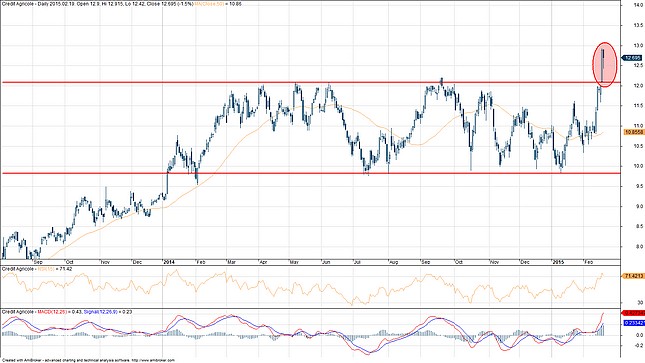Click the blue Signal(12,26,9) legend label
645x363 pixels.
pyautogui.click(x=101, y=312)
